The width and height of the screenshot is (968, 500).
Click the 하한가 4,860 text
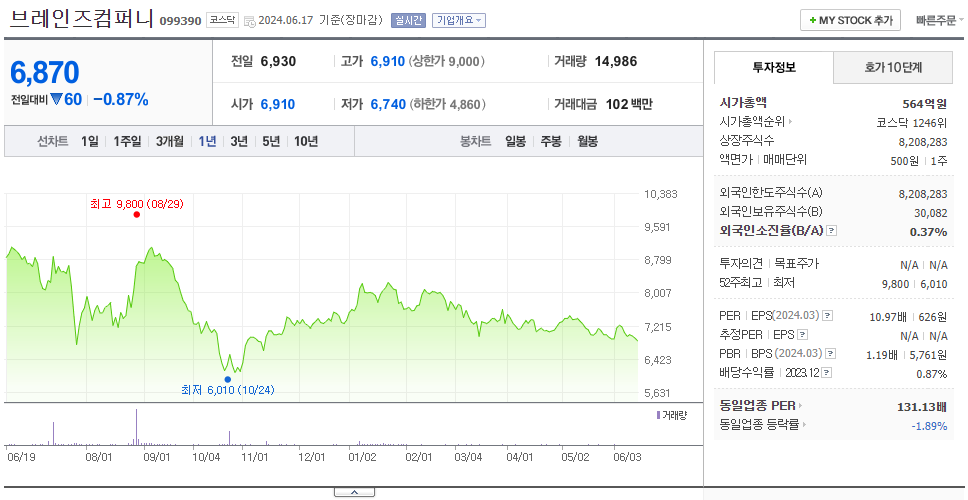tap(448, 104)
